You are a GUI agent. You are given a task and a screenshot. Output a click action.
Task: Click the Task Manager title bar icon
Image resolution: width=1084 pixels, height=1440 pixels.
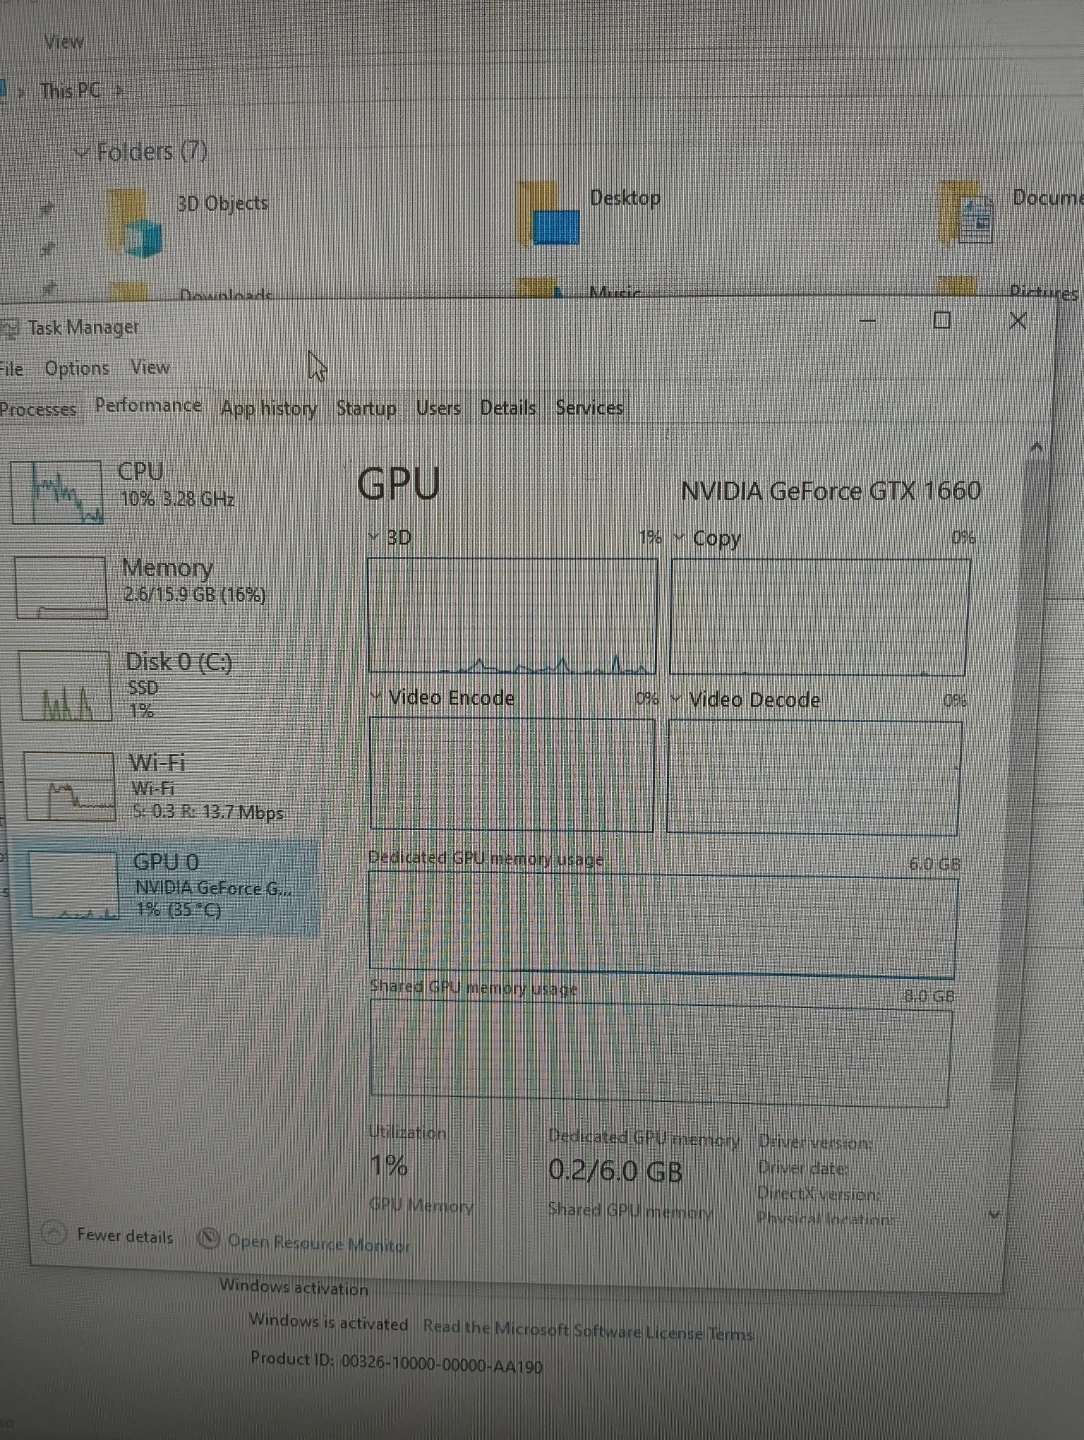click(10, 327)
